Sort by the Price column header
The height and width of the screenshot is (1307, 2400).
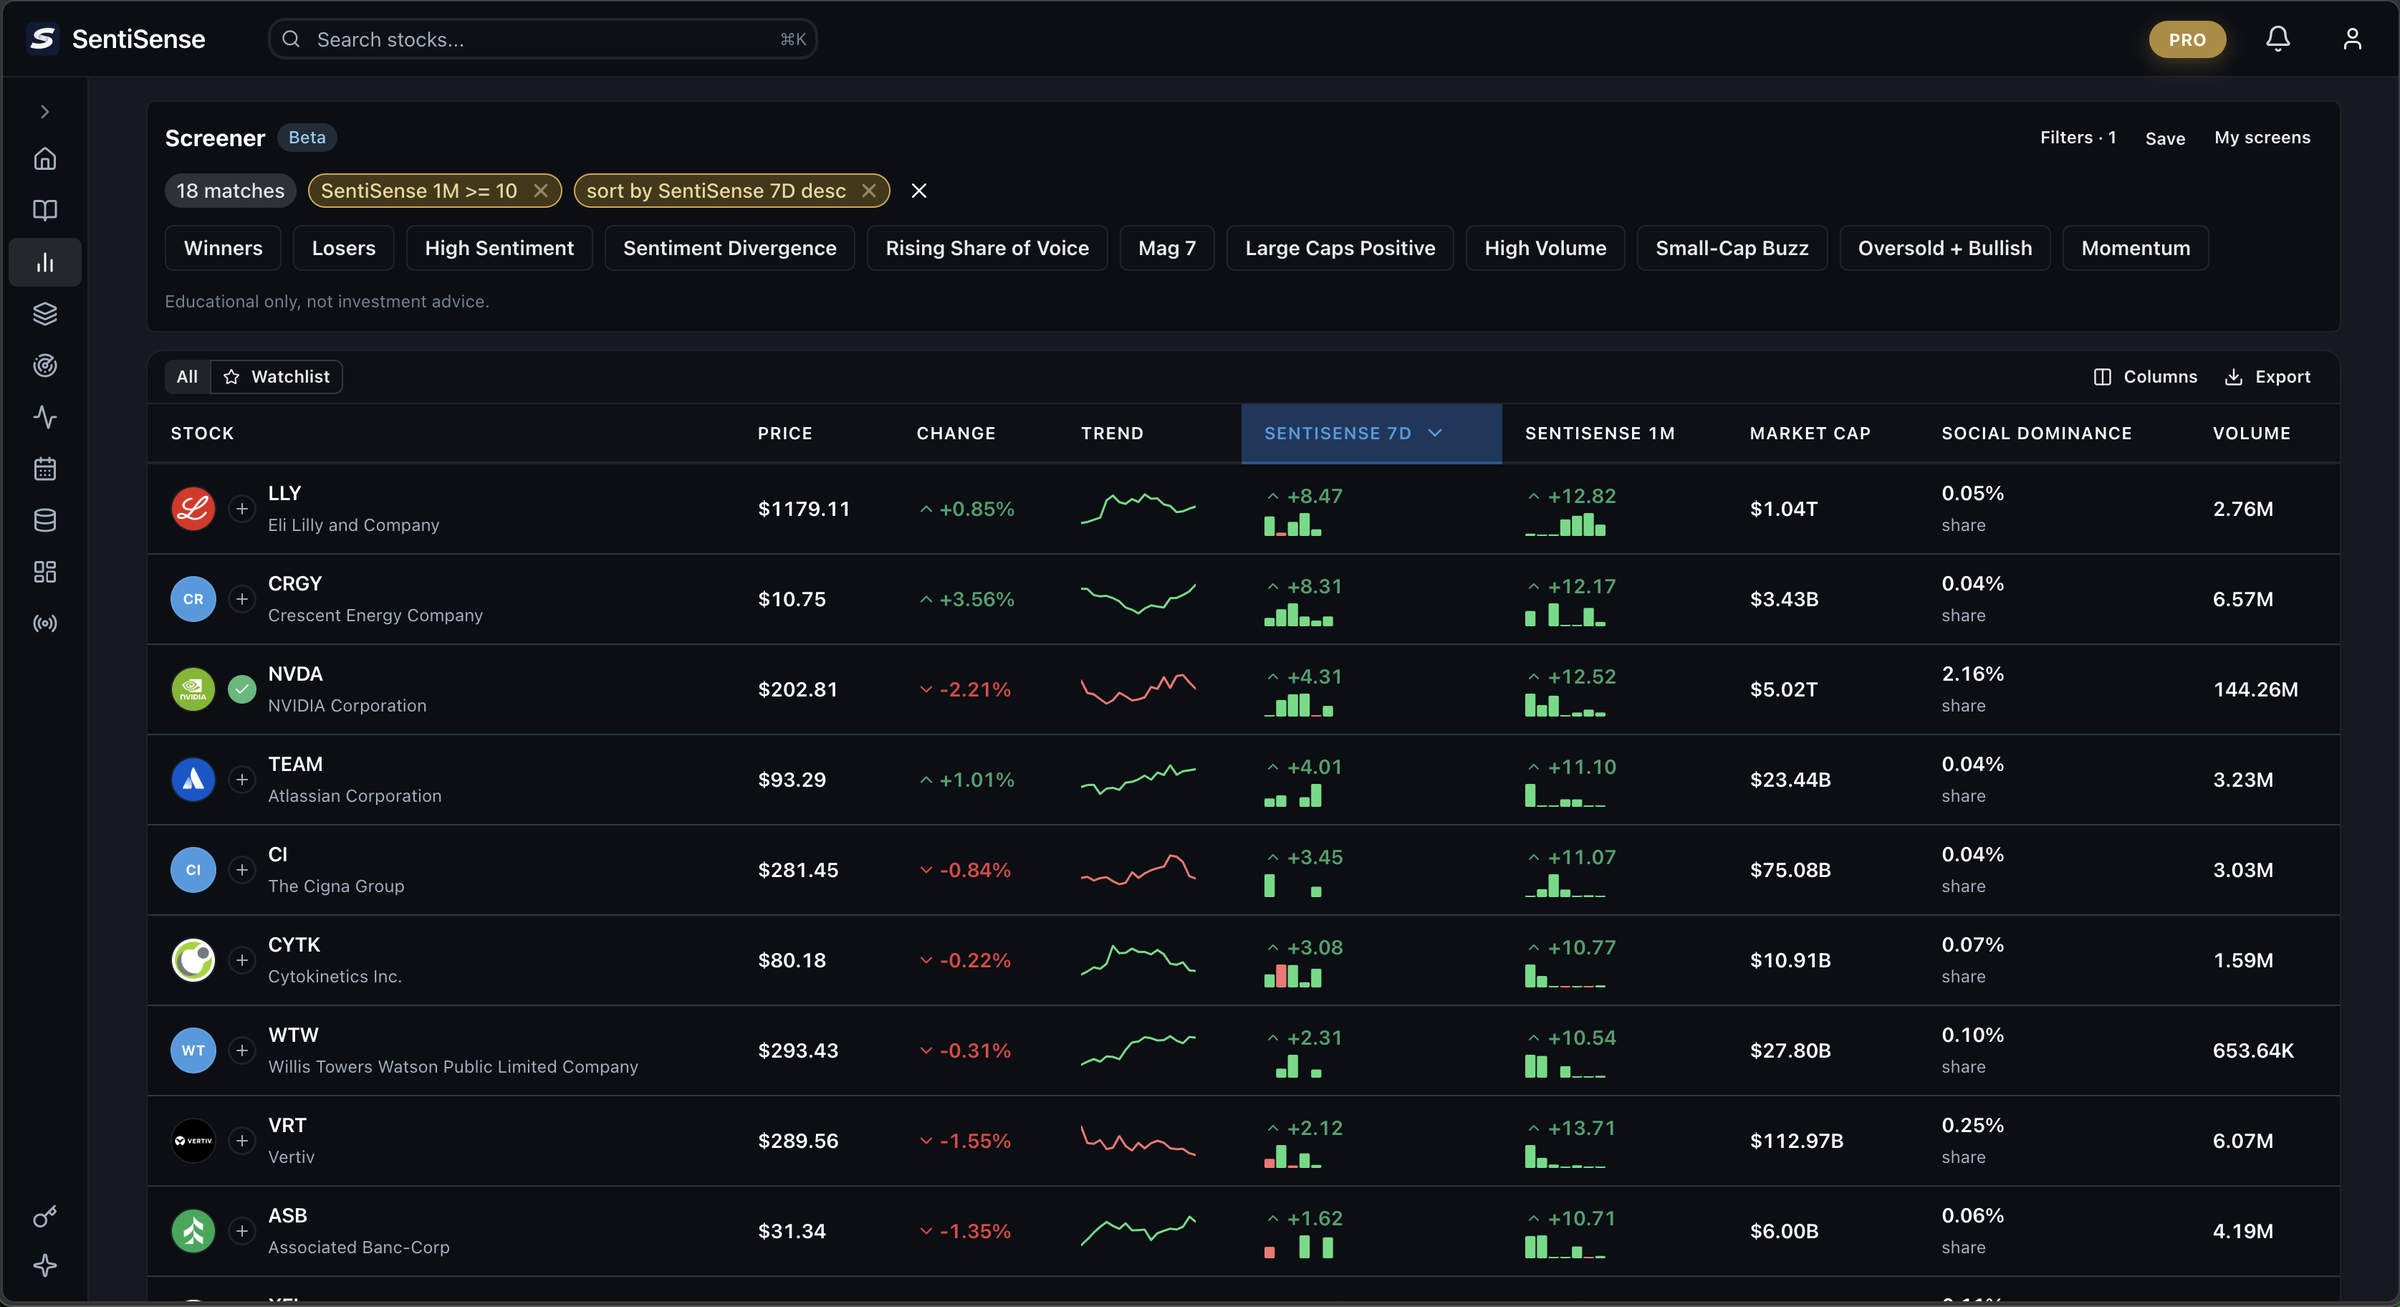click(x=785, y=434)
